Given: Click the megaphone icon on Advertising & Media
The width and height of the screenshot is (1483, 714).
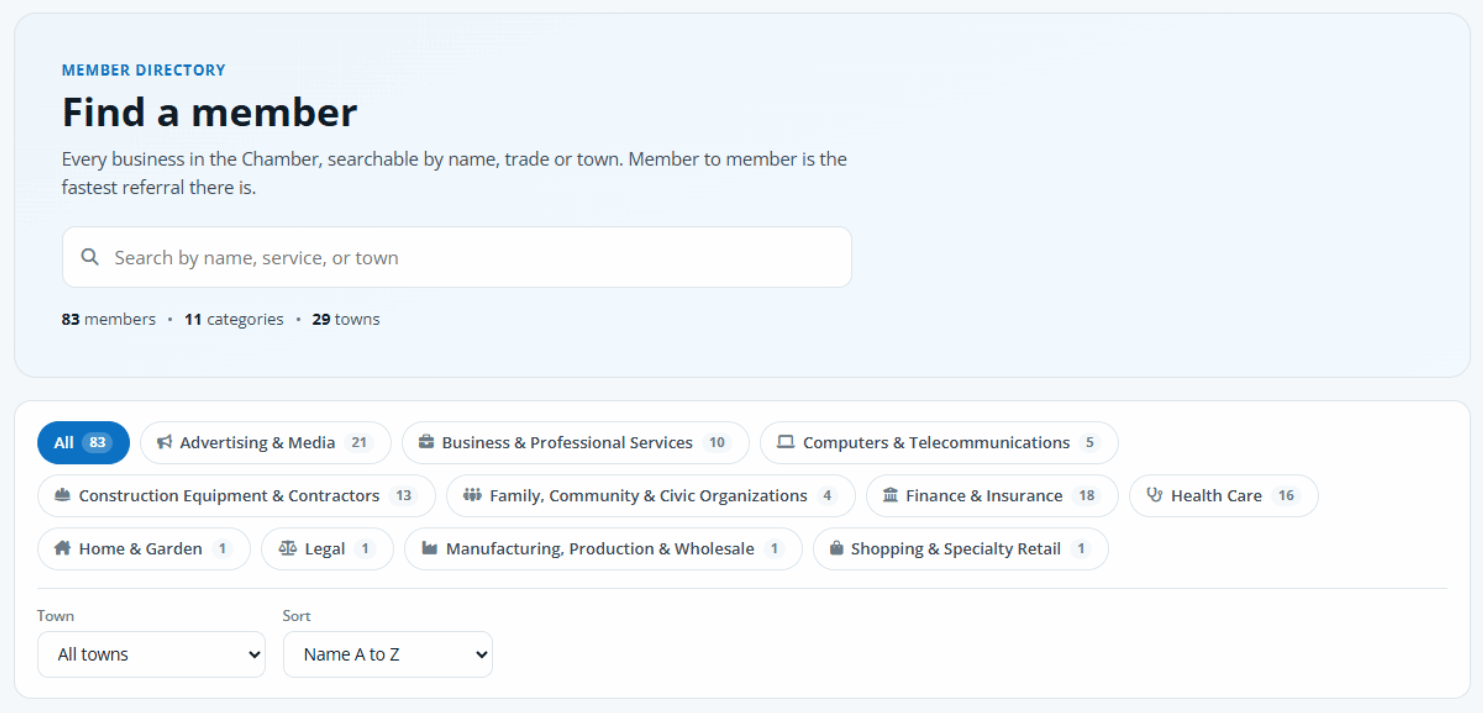Looking at the screenshot, I should pos(165,442).
